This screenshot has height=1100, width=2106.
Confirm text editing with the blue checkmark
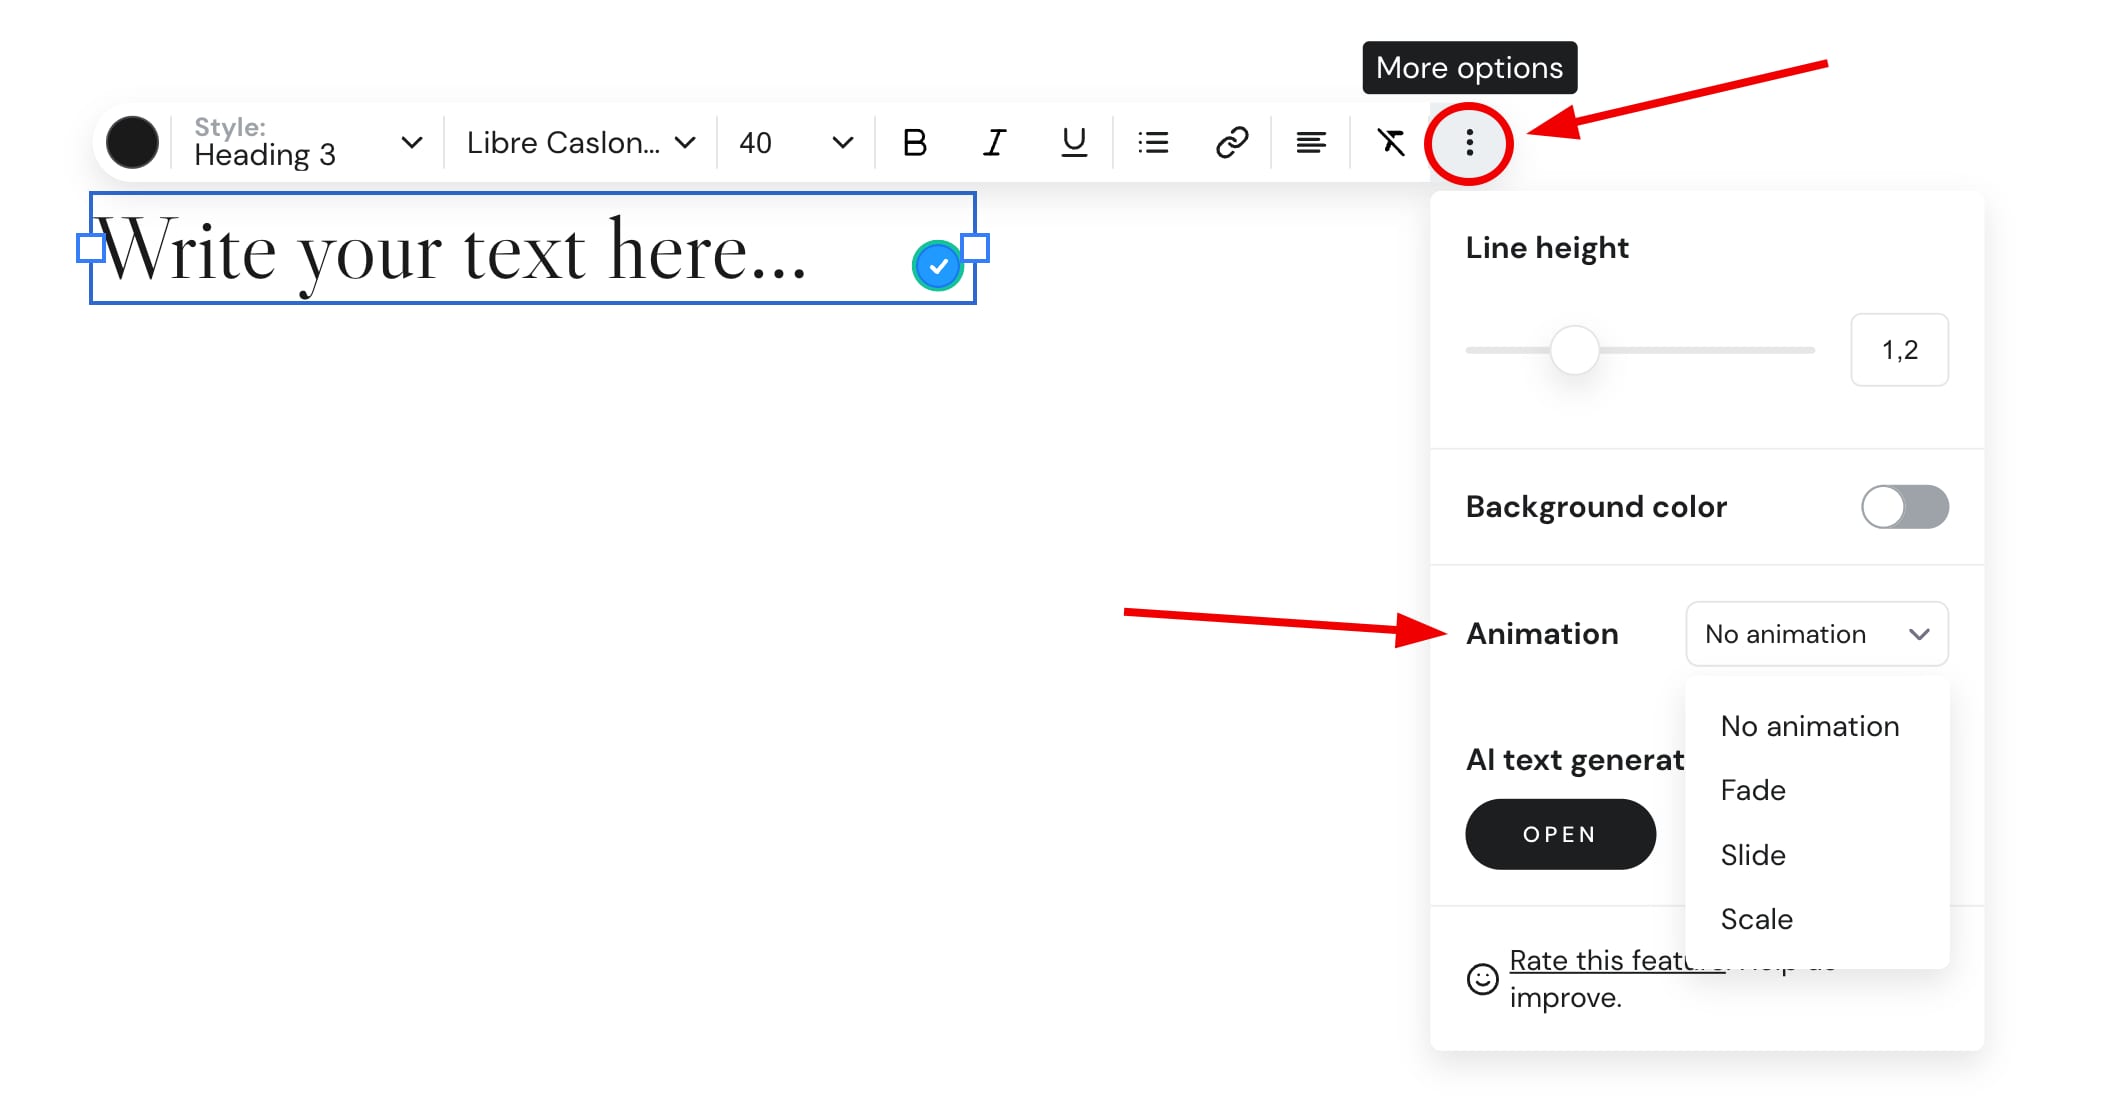tap(937, 265)
